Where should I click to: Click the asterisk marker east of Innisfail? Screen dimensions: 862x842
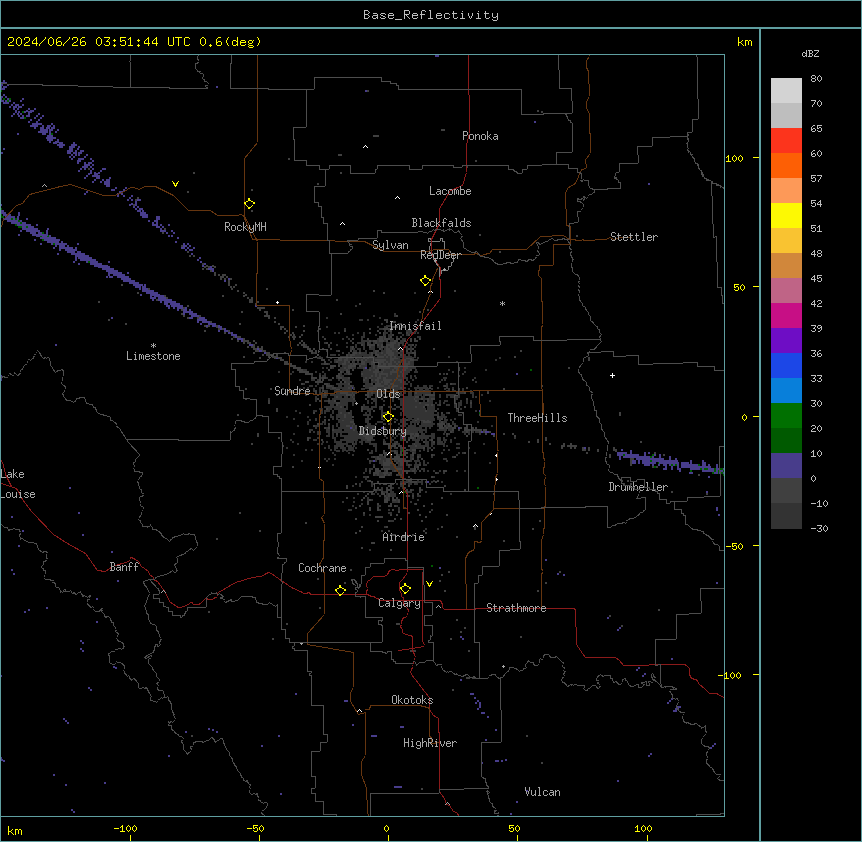(502, 303)
